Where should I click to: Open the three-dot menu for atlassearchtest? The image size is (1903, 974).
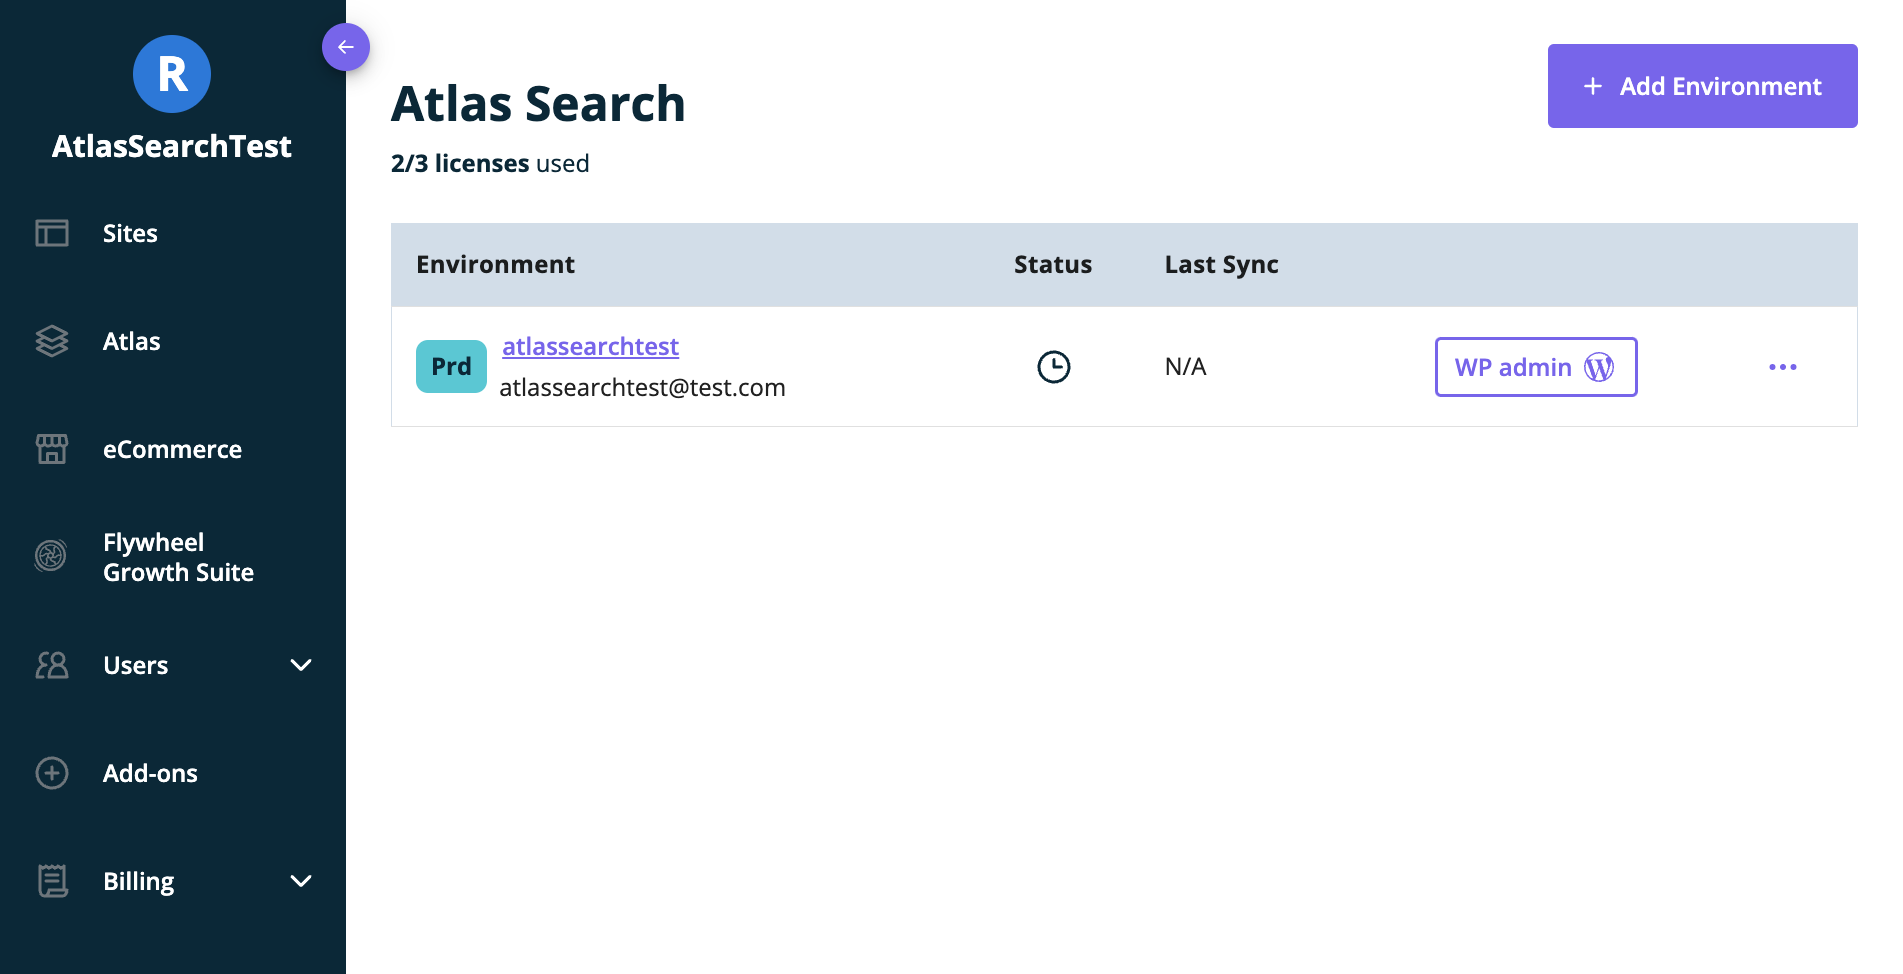(1782, 367)
